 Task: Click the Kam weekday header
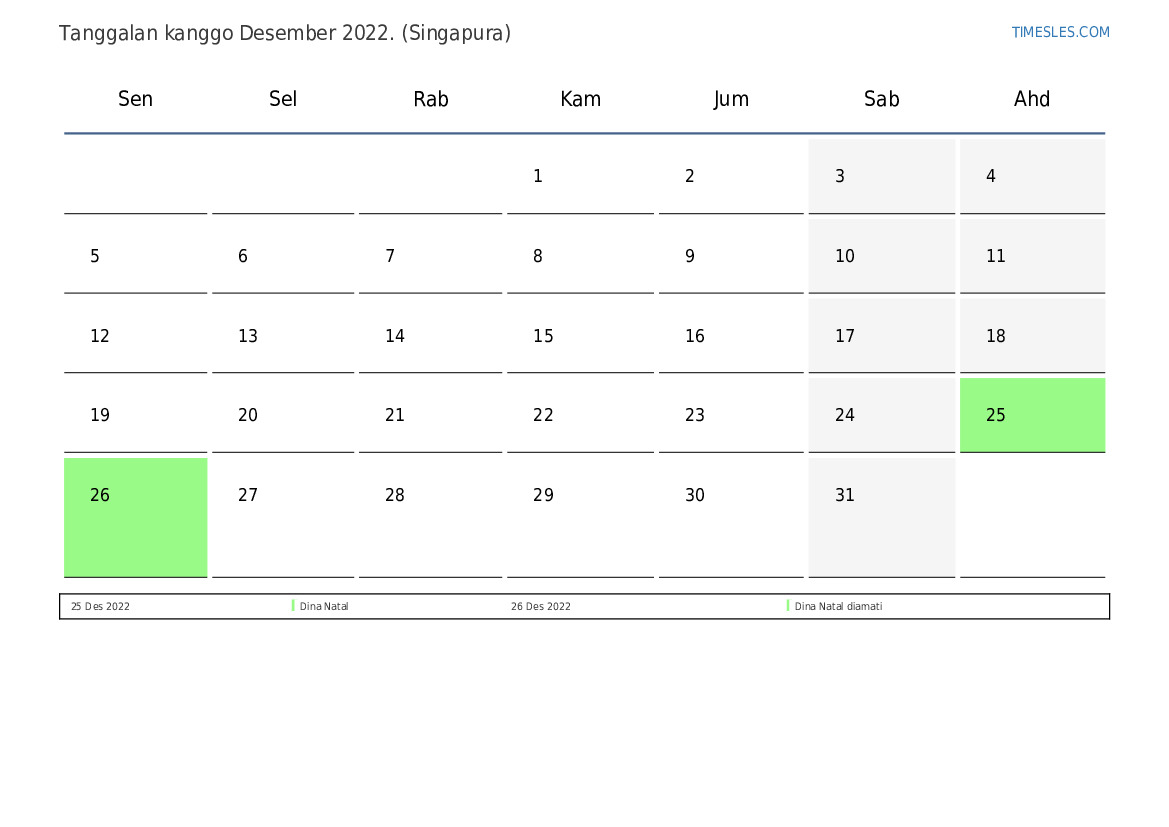[x=580, y=99]
